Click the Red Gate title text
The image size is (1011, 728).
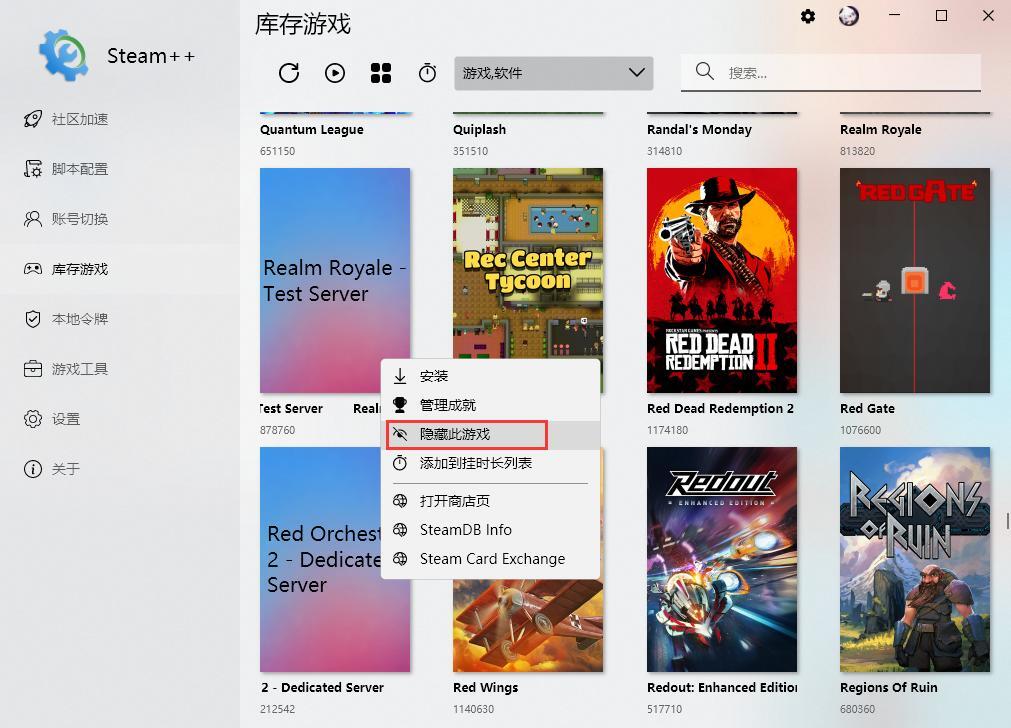[867, 408]
